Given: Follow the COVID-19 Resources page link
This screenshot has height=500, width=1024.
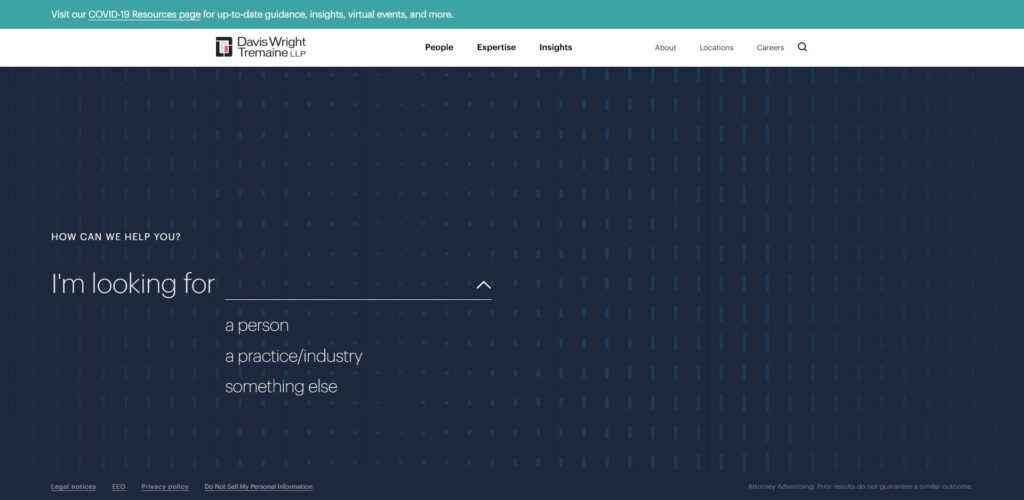Looking at the screenshot, I should [x=144, y=14].
